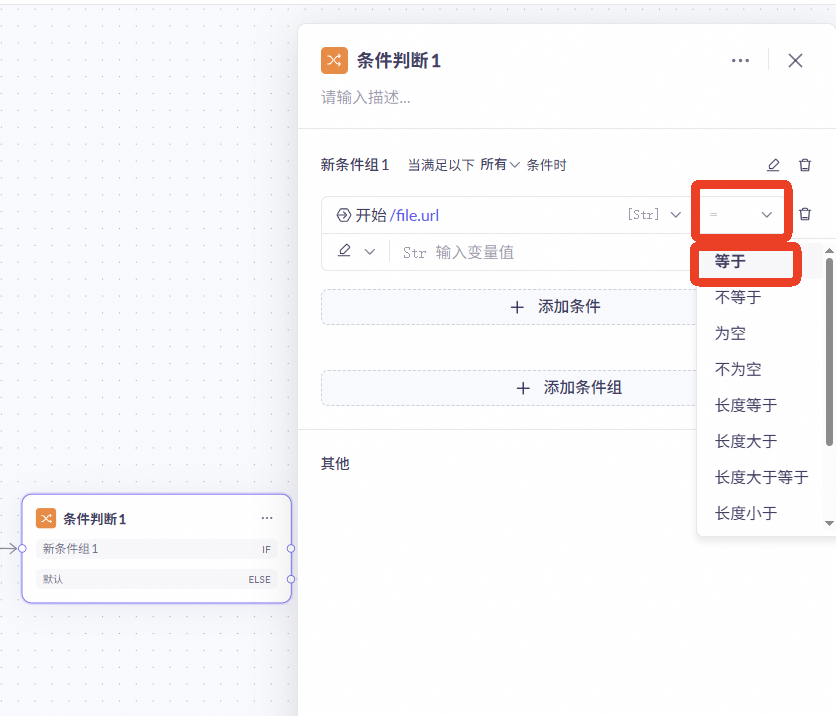Click the 默认 ELSE row in node

pos(156,579)
